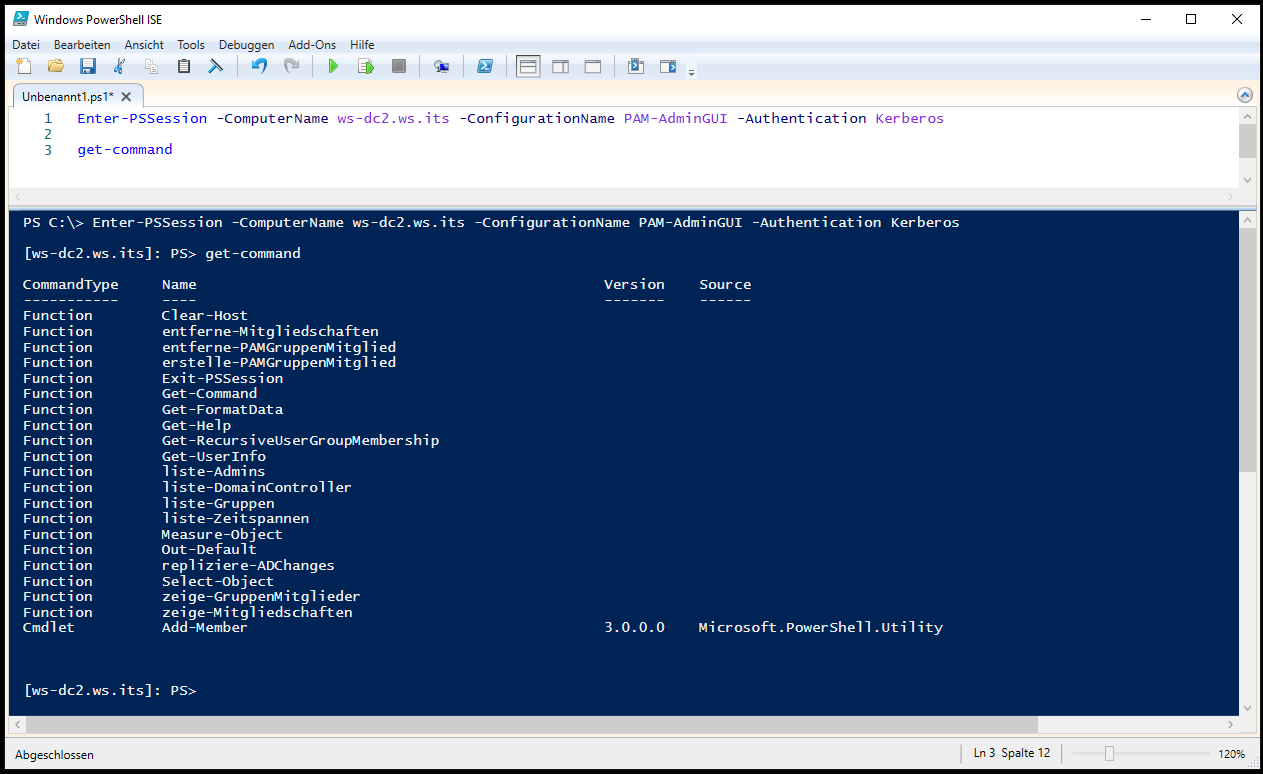Click line 1 Enter-PSSession in script editor
1263x774 pixels.
(142, 118)
